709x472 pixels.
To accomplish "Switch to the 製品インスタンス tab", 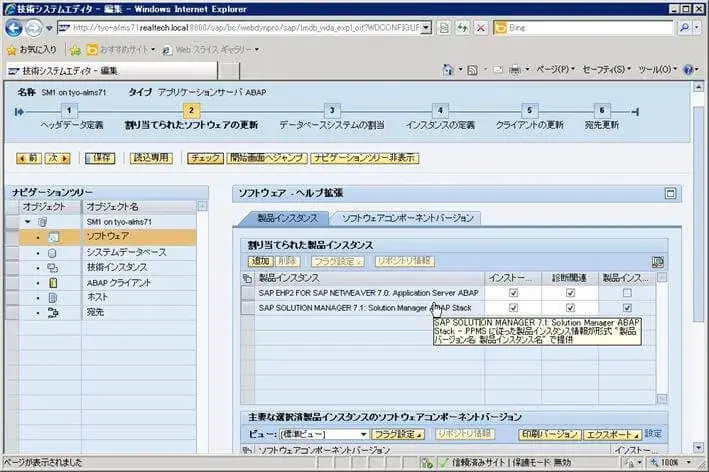I will [x=287, y=218].
